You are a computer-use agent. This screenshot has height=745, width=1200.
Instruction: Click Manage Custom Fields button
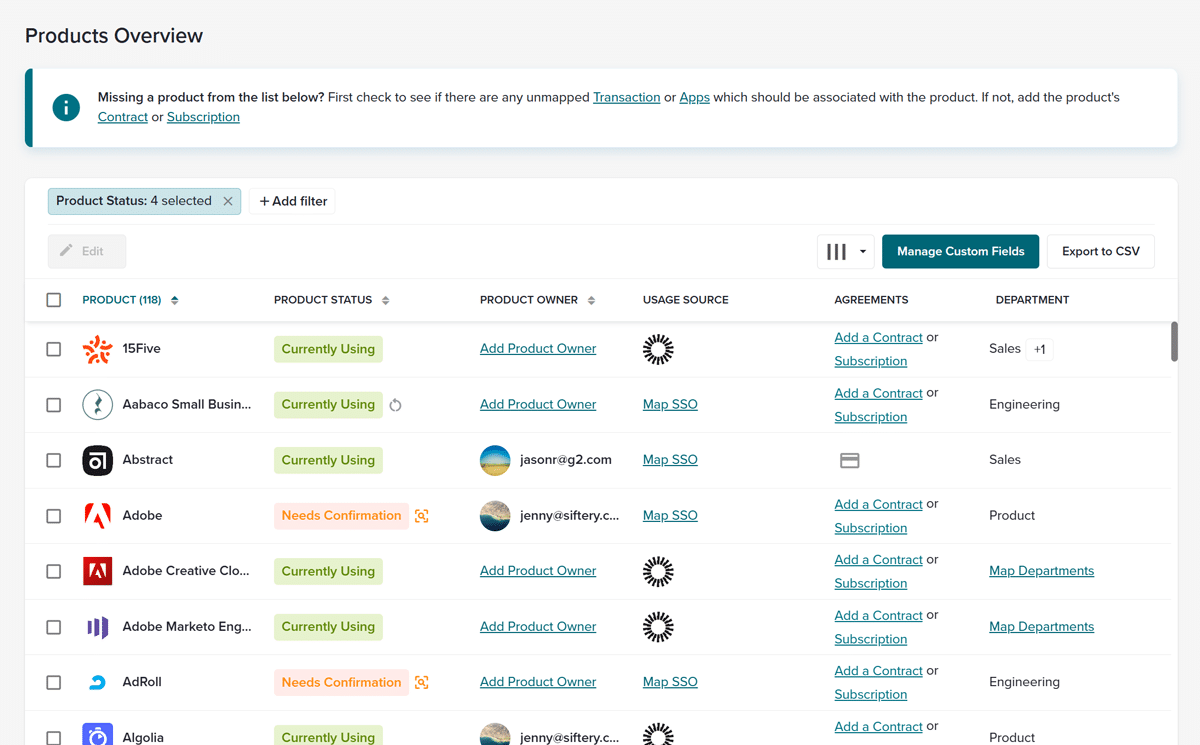click(x=960, y=252)
